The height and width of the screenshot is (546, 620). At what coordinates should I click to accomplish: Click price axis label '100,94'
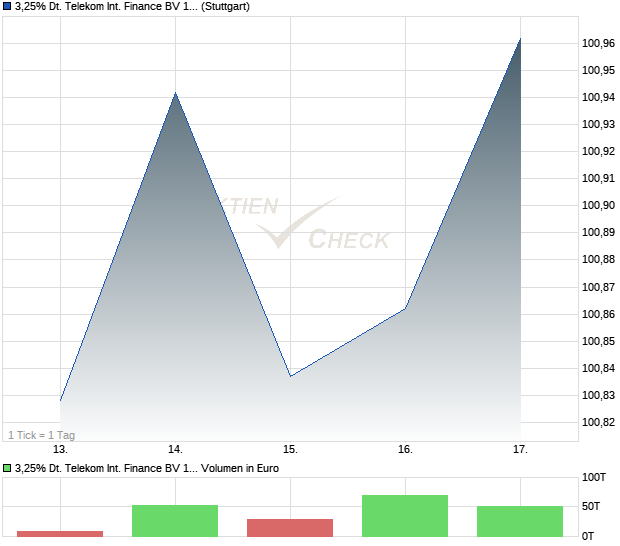(598, 97)
